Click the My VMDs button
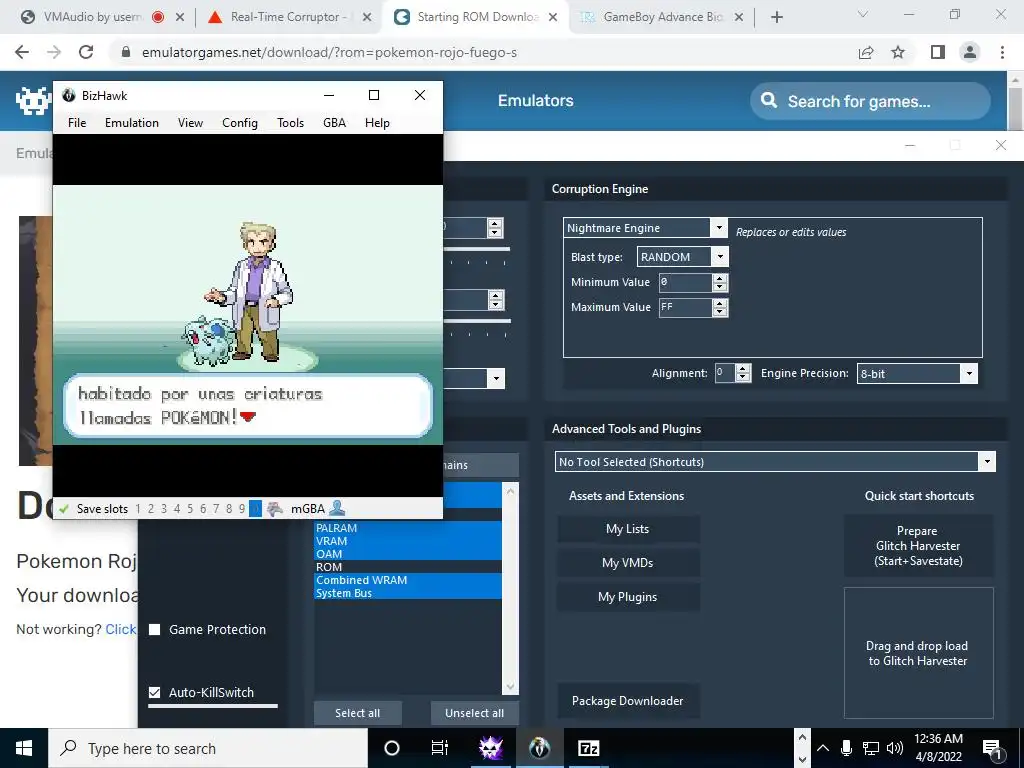 point(628,563)
